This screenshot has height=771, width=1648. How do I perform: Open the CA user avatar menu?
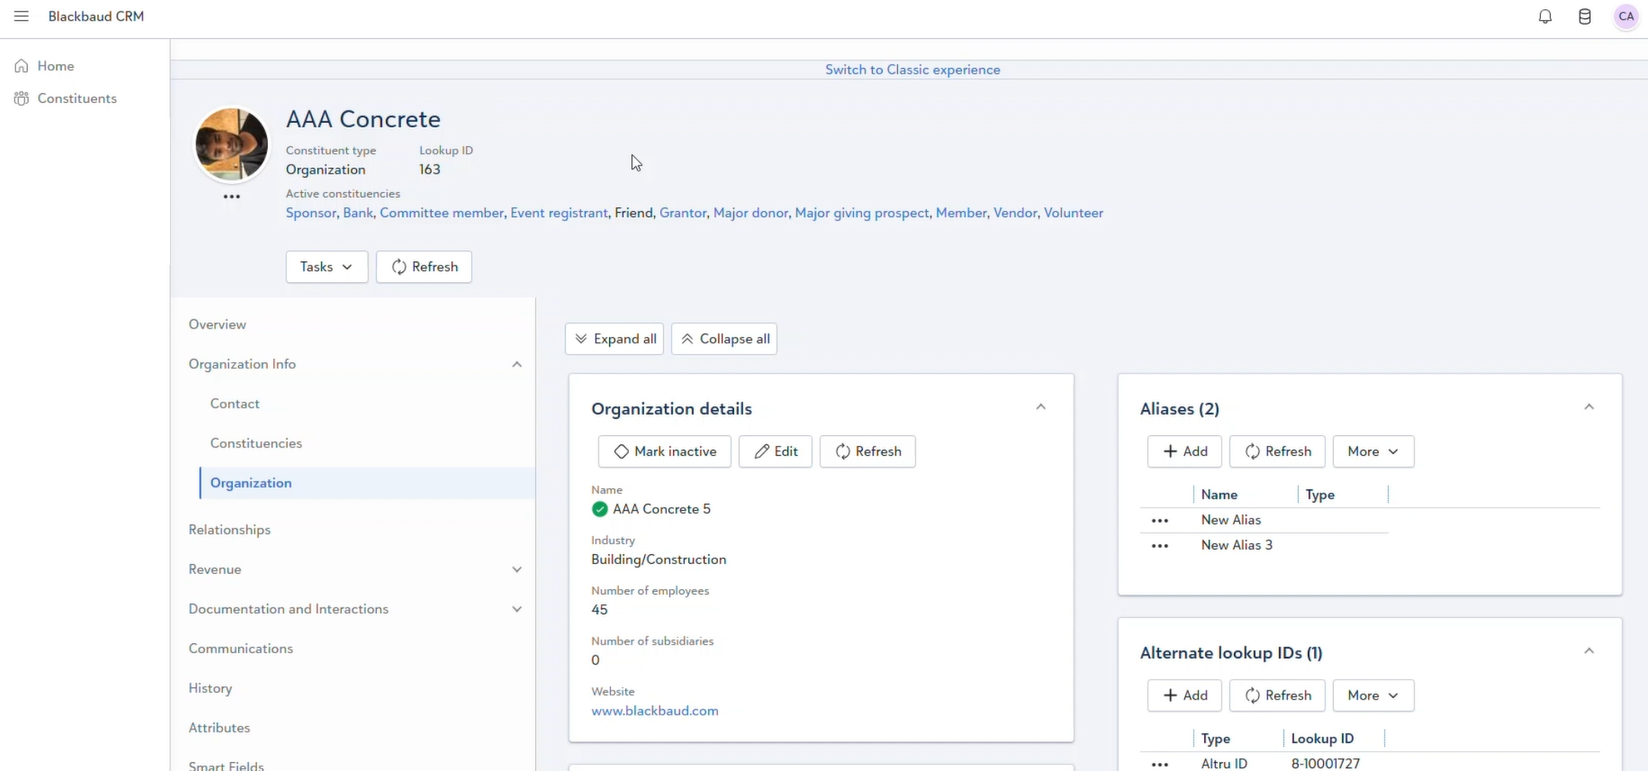click(1626, 16)
